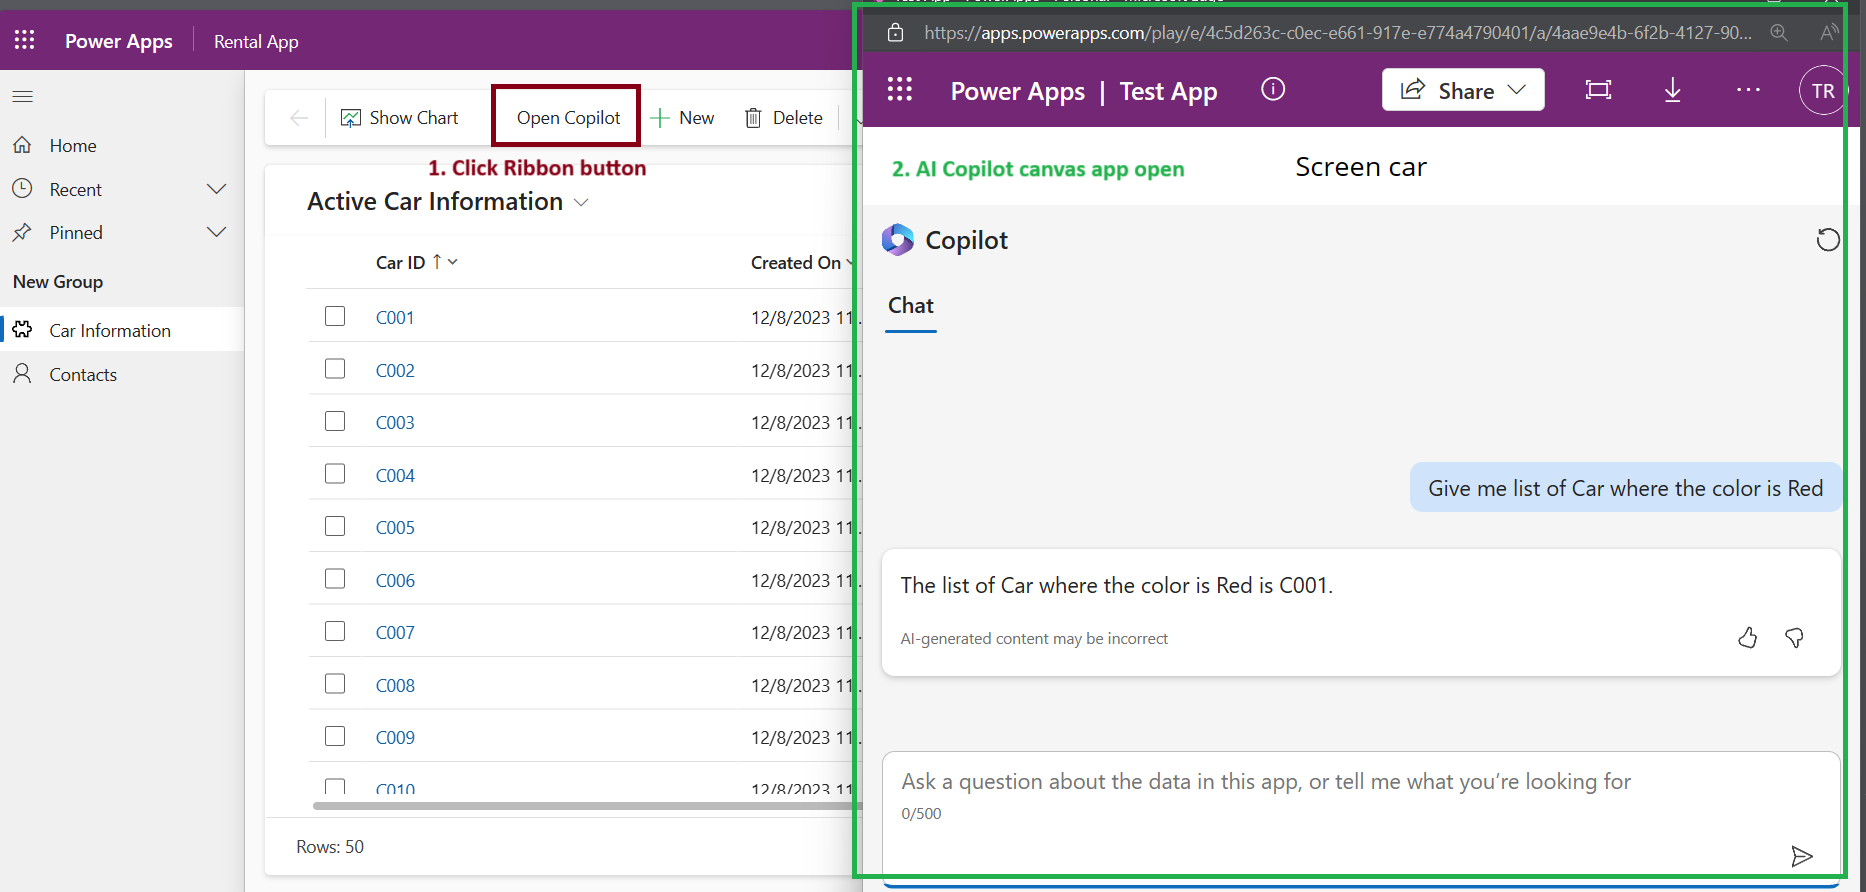This screenshot has height=892, width=1866.
Task: Open the Test App info icon
Action: point(1273,89)
